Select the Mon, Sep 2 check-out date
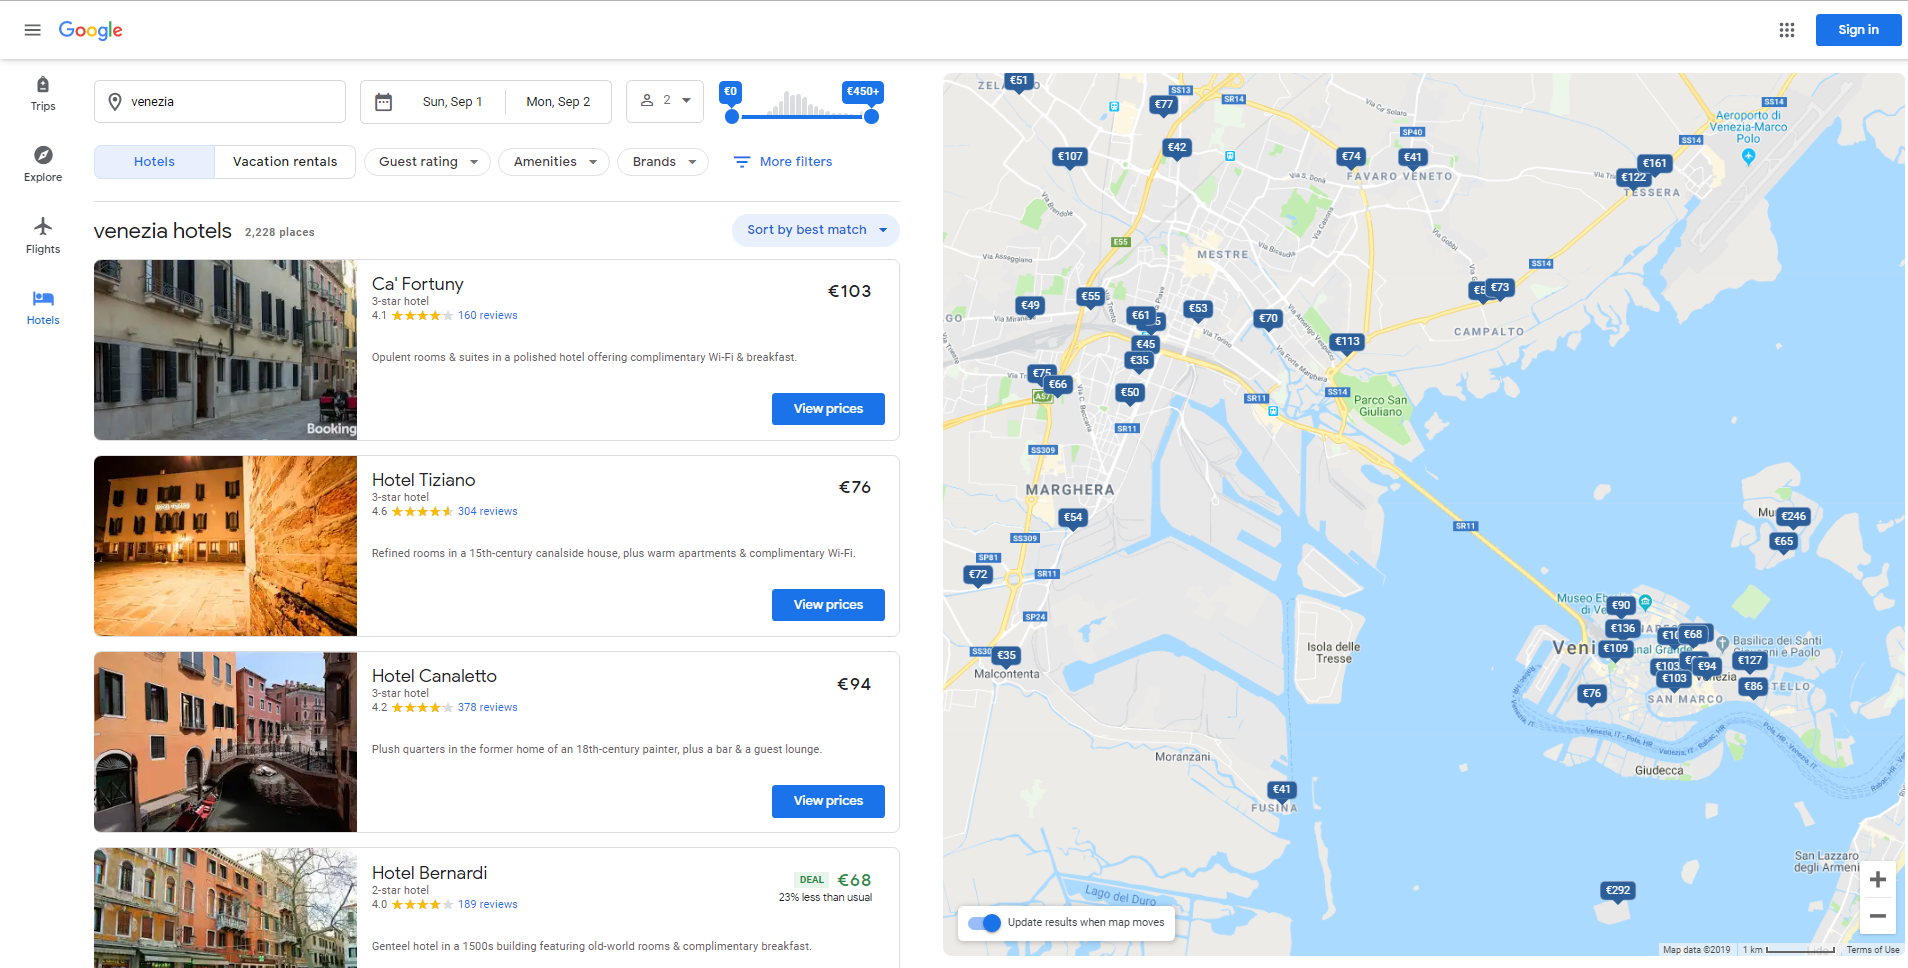1908x968 pixels. [x=558, y=102]
